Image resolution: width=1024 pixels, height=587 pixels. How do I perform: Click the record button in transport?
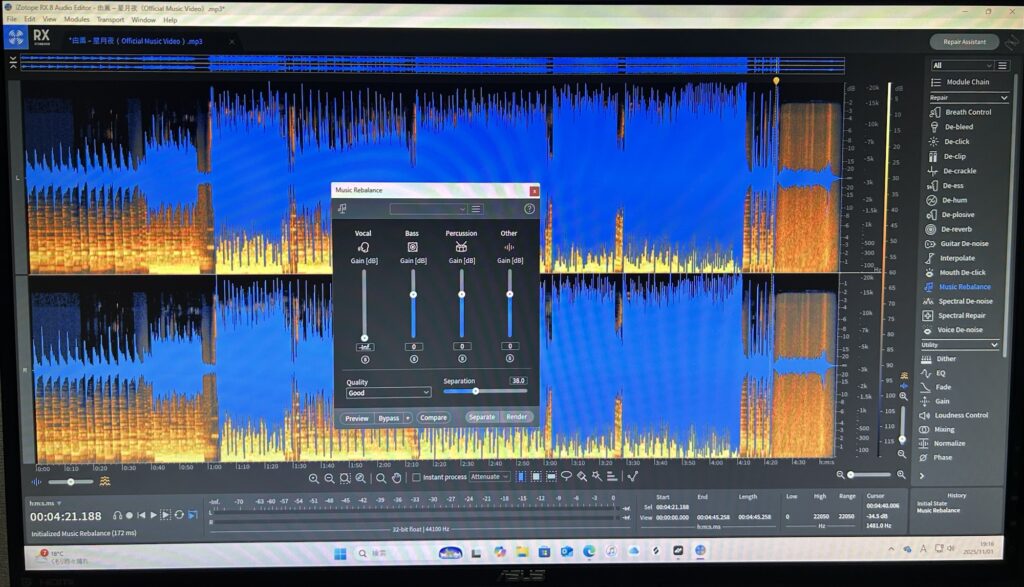[129, 515]
